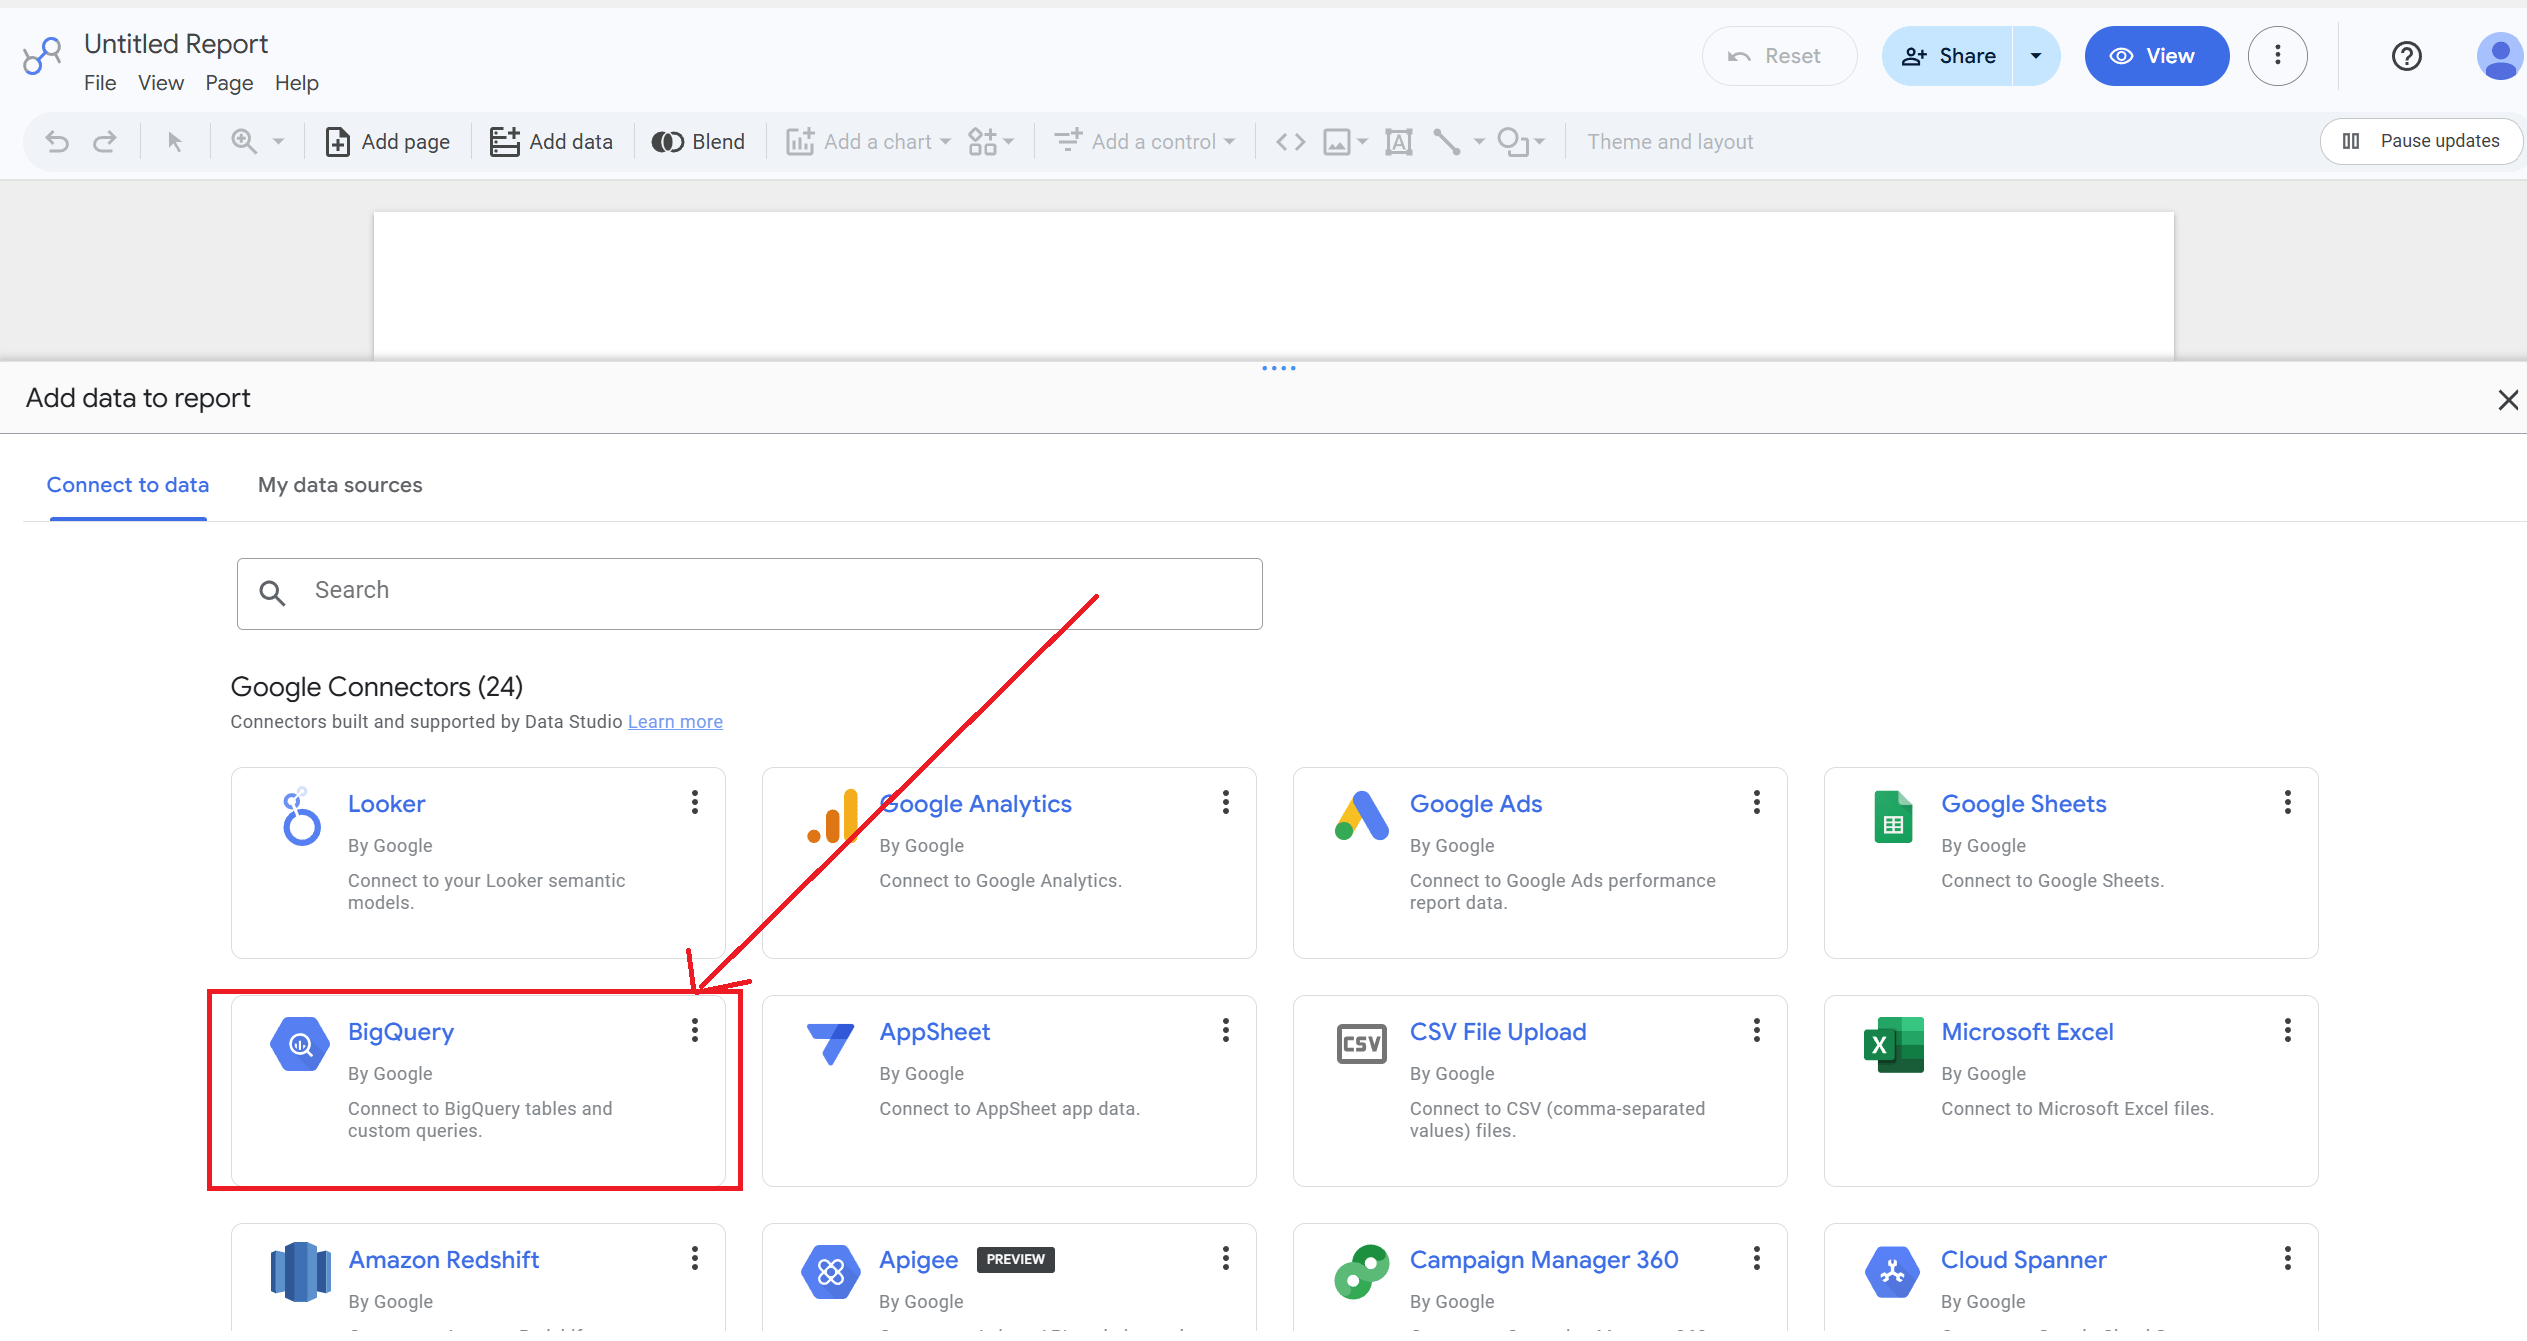This screenshot has height=1341, width=2527.
Task: Expand the Share options dropdown arrow
Action: [x=2036, y=56]
